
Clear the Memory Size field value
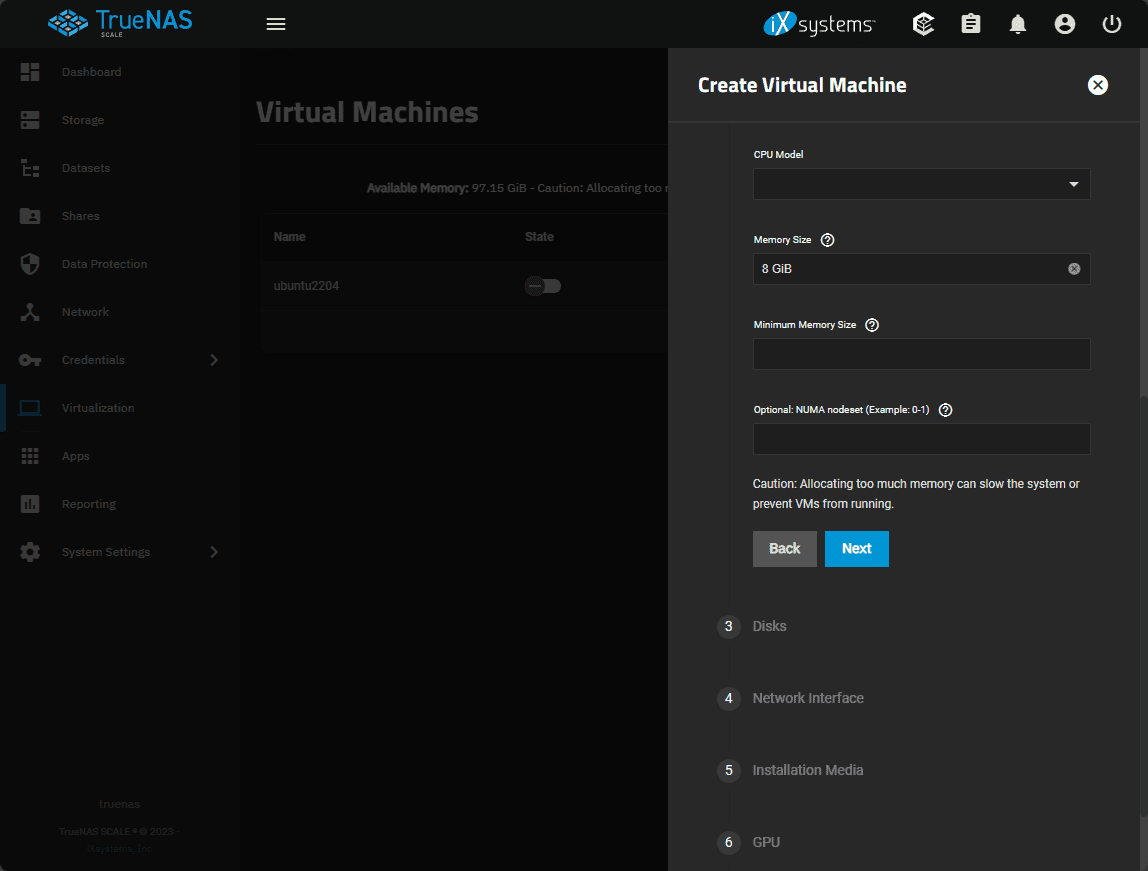(1074, 269)
